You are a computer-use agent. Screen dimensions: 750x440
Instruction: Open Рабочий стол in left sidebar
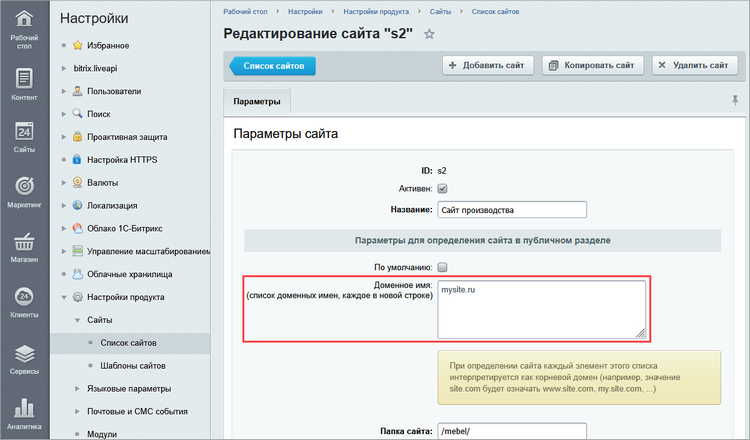click(x=24, y=26)
